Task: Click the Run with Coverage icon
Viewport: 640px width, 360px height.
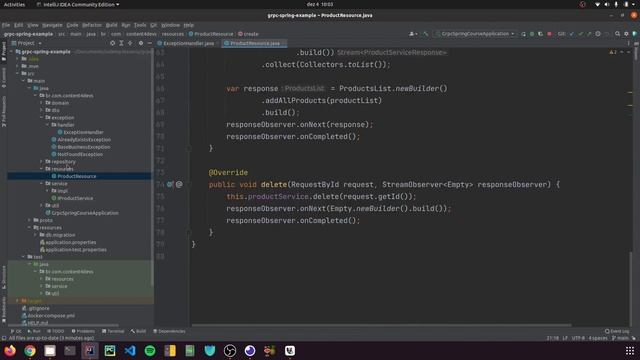Action: tap(540, 34)
